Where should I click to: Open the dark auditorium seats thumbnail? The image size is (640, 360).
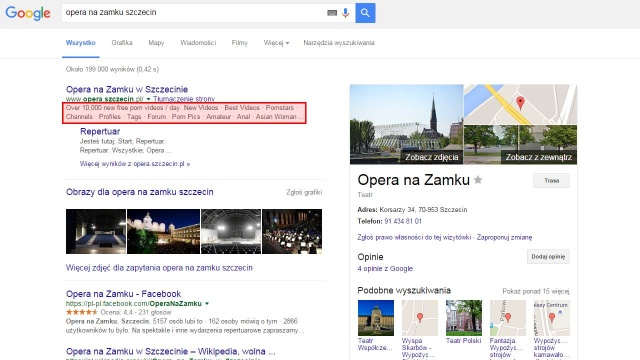[96, 231]
